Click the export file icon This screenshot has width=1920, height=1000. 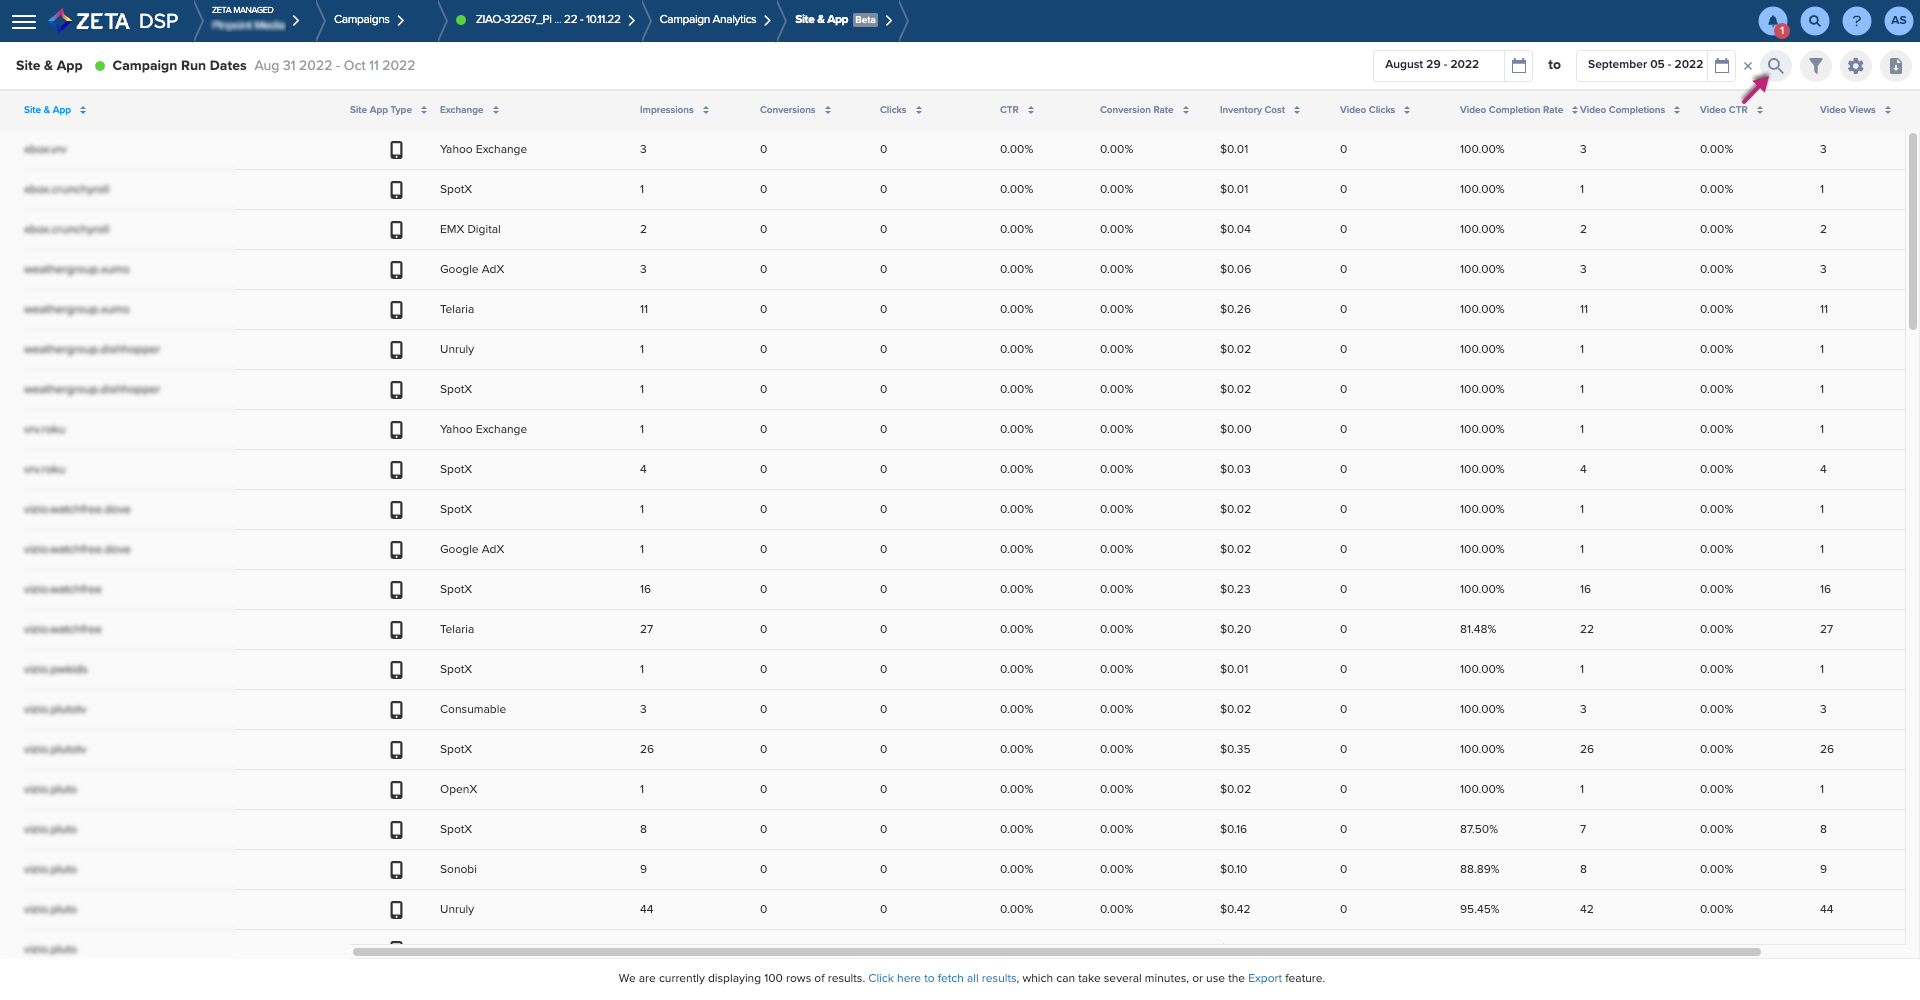click(1896, 66)
